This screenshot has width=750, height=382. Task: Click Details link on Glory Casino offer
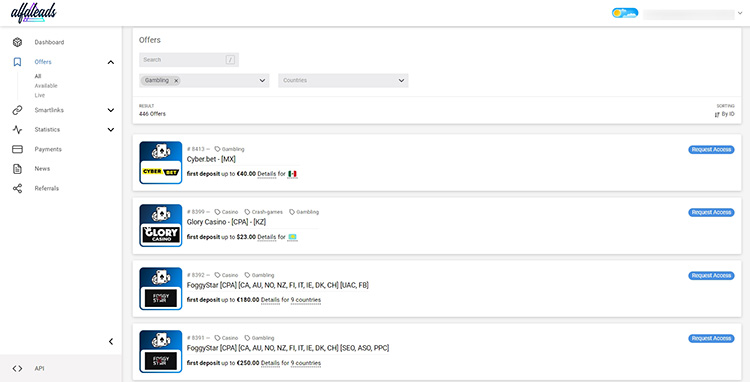[267, 237]
